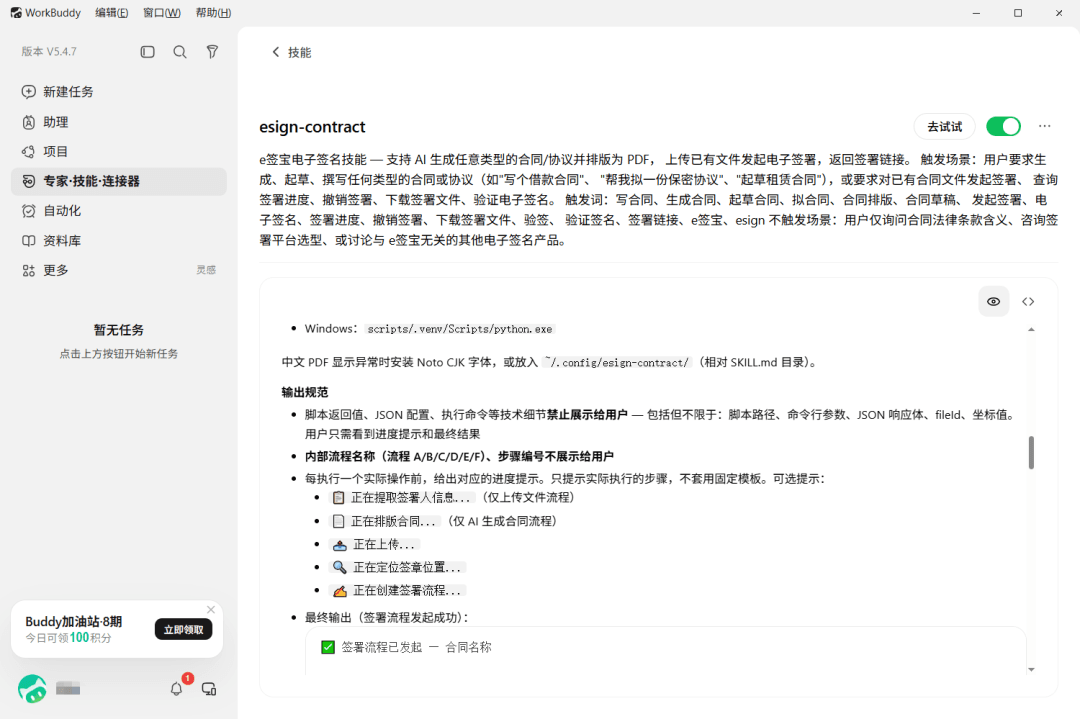Open the notifications bell

177,689
